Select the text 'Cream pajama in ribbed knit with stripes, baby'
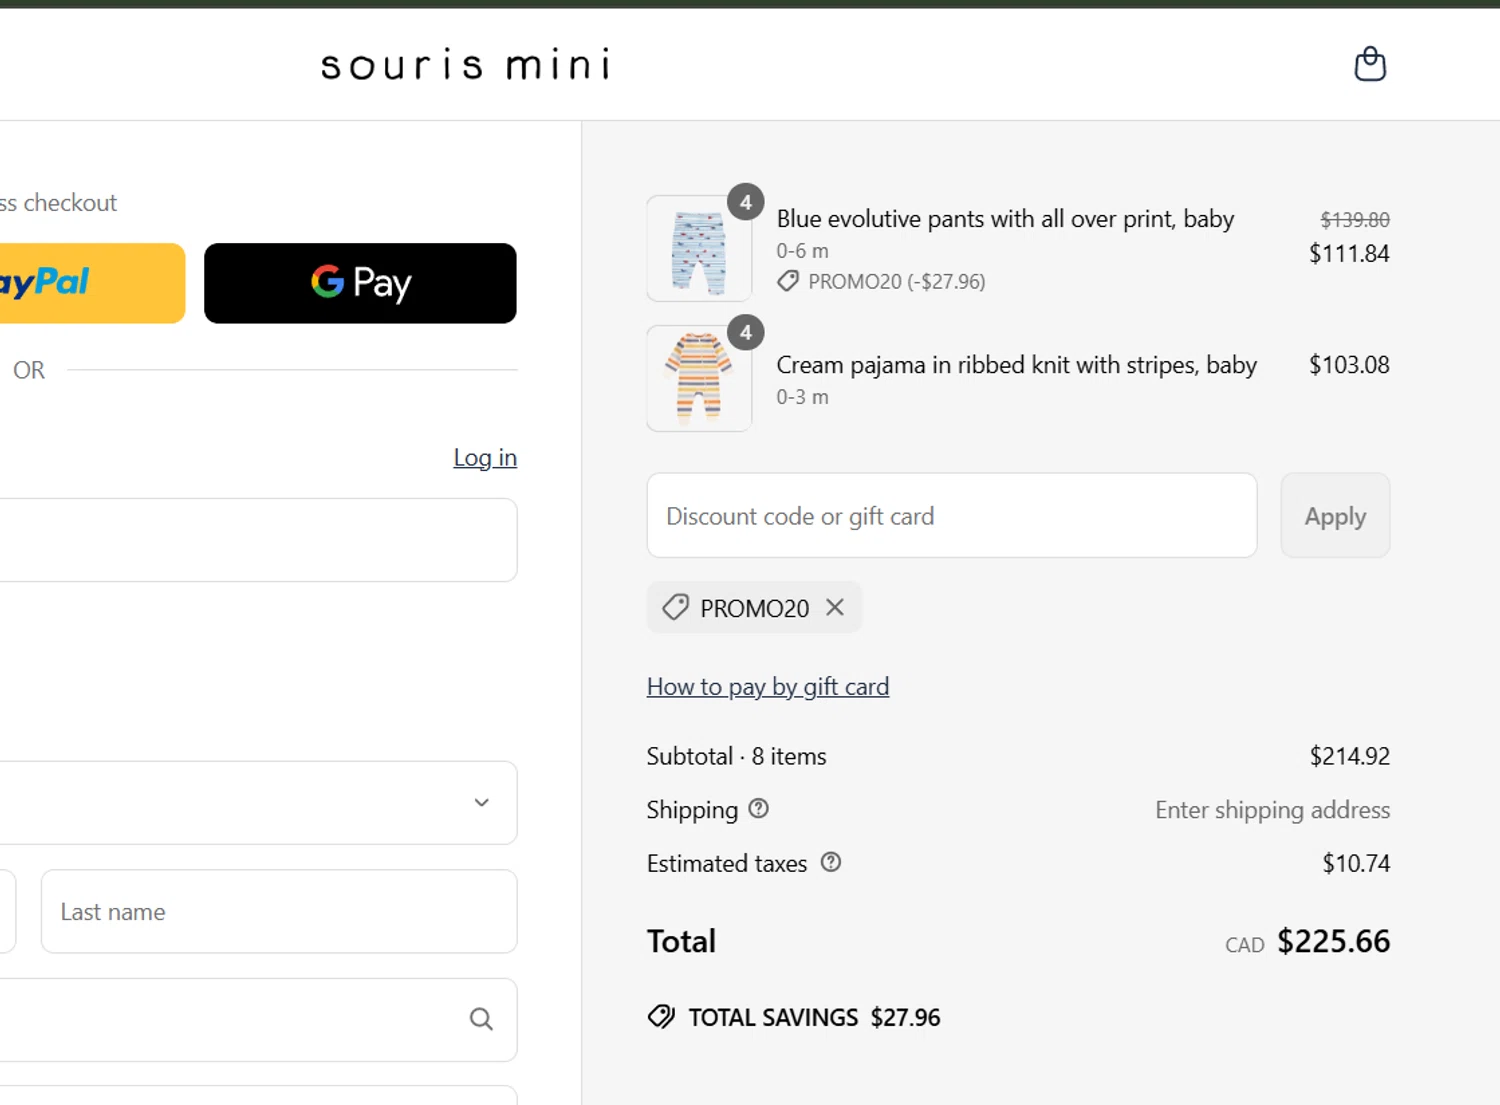The image size is (1500, 1105). (x=1017, y=365)
